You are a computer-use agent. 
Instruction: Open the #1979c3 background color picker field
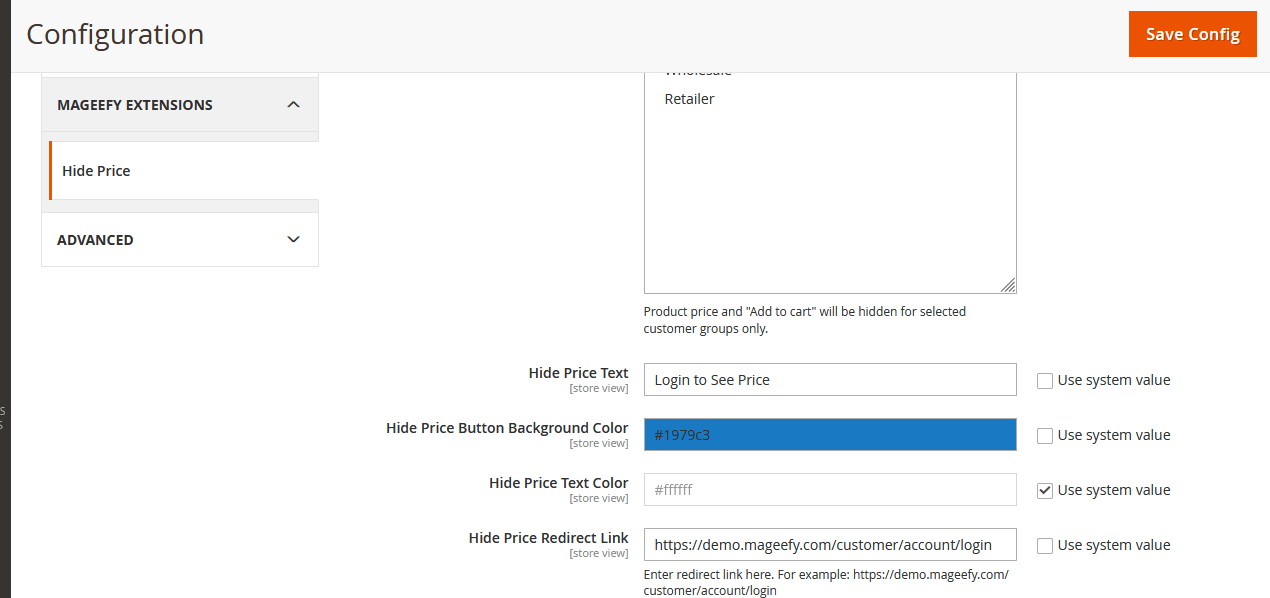click(x=830, y=435)
